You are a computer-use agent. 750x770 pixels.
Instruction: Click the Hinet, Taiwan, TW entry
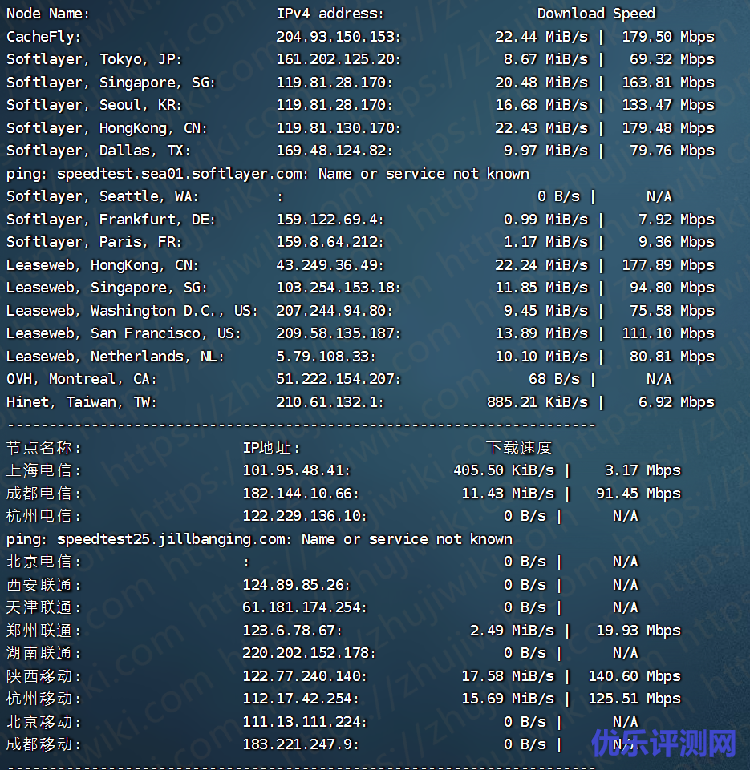[x=83, y=402]
